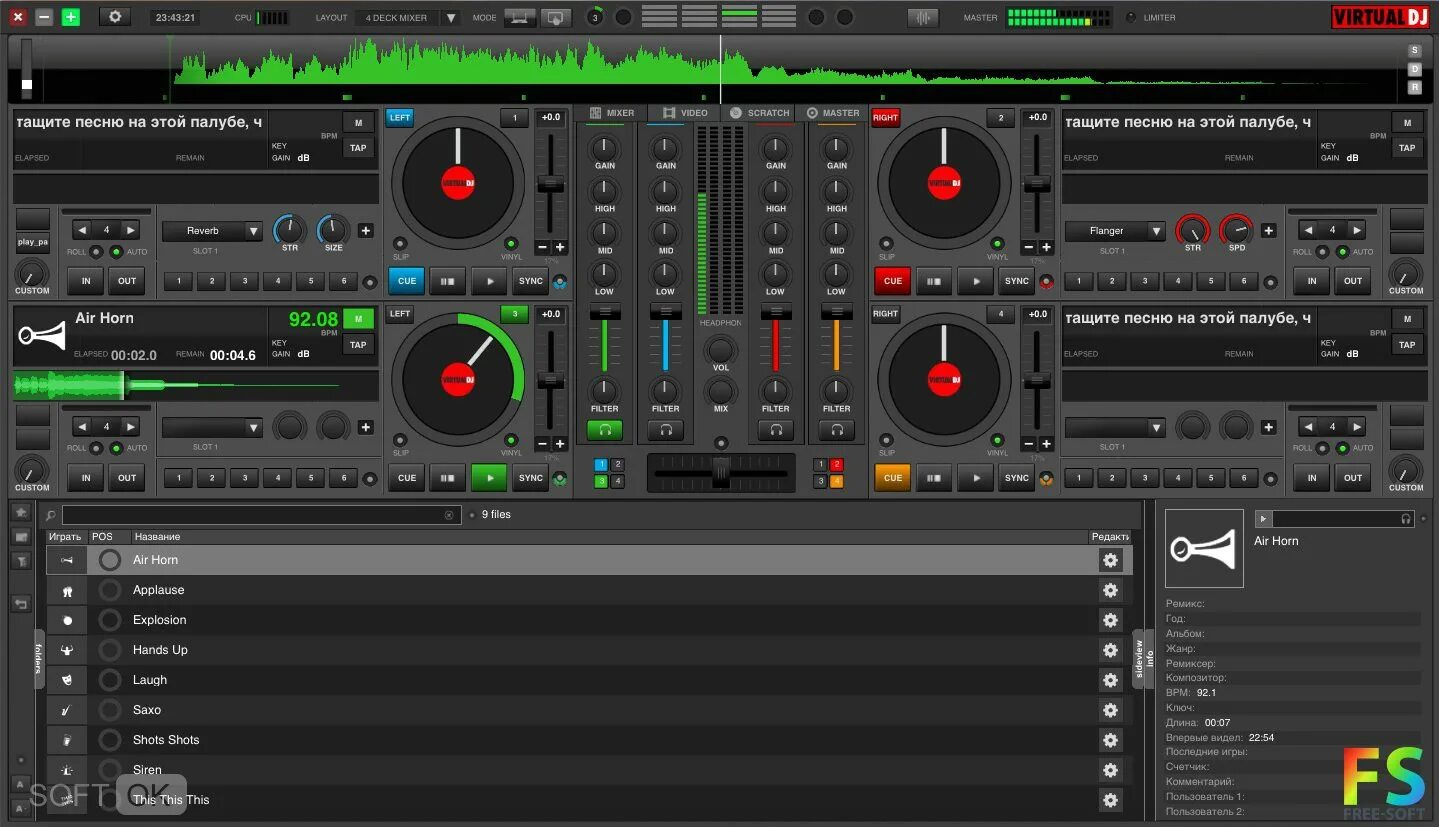
Task: Click the plus icon next to Flanger SPD knob
Action: 1269,230
